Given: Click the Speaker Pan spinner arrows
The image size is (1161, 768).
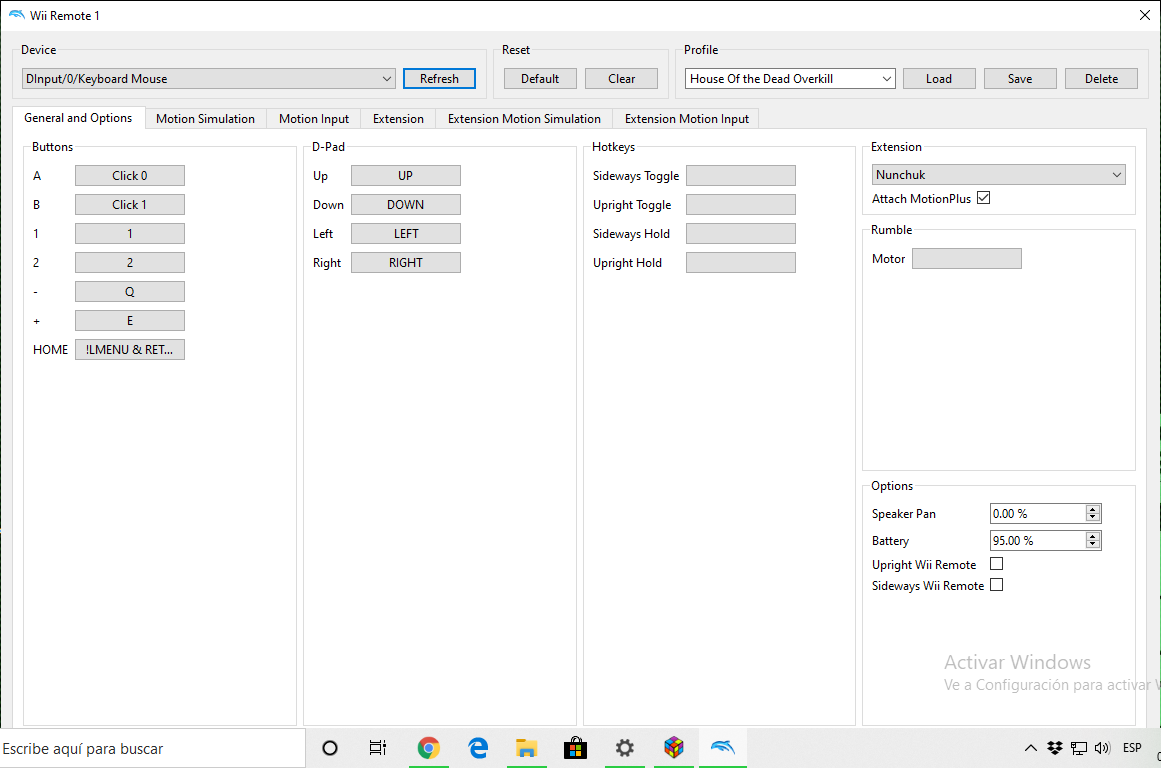Looking at the screenshot, I should click(1092, 513).
